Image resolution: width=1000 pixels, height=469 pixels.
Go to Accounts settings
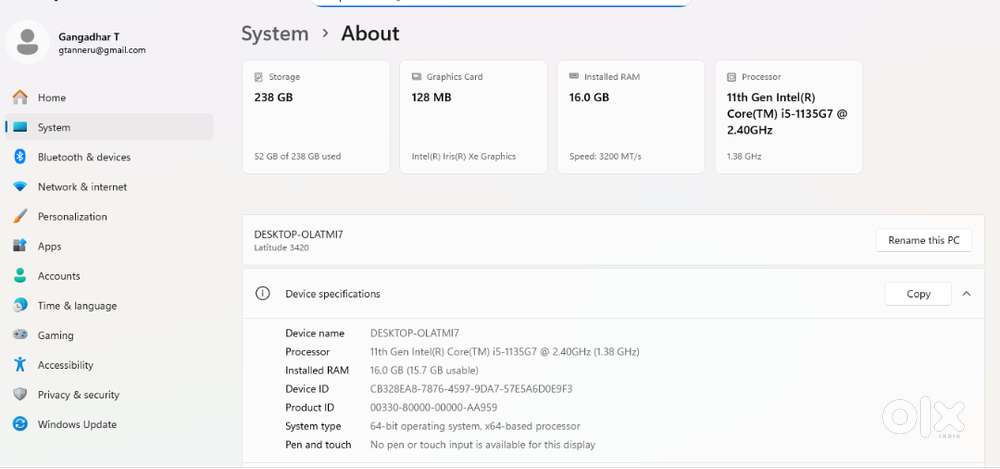coord(109,275)
